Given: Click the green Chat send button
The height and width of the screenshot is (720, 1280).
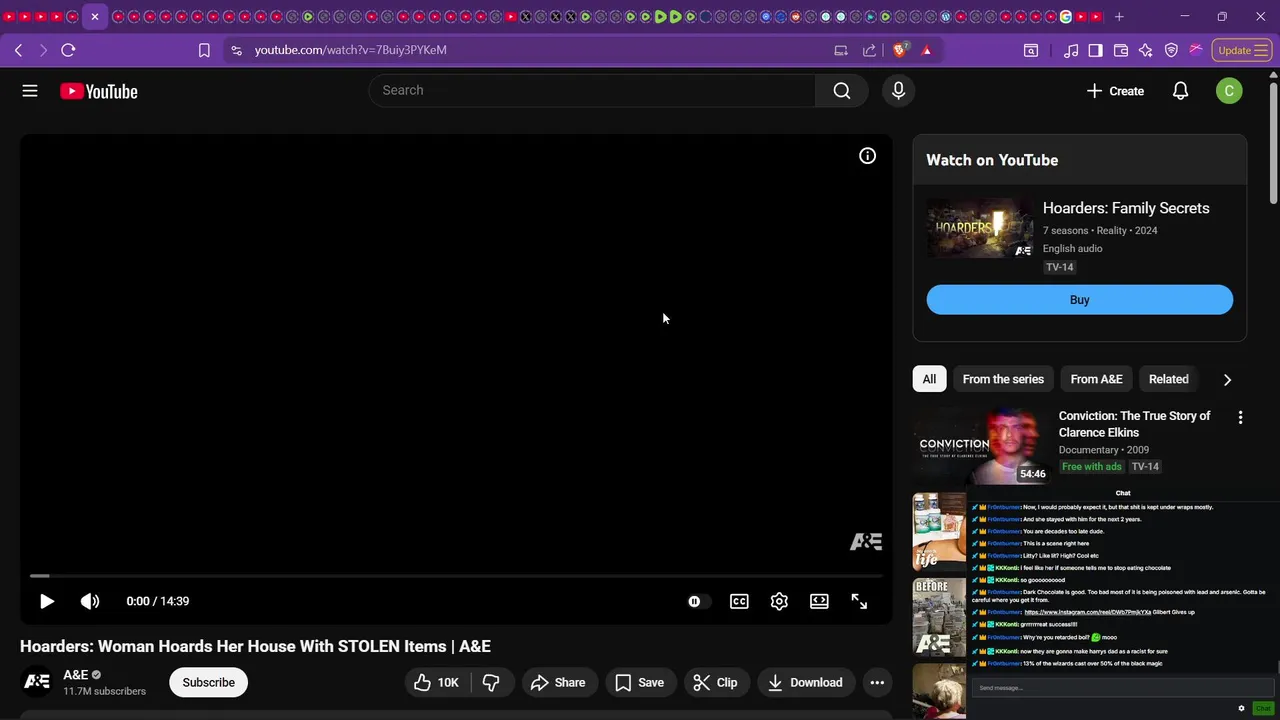Looking at the screenshot, I should 1263,708.
